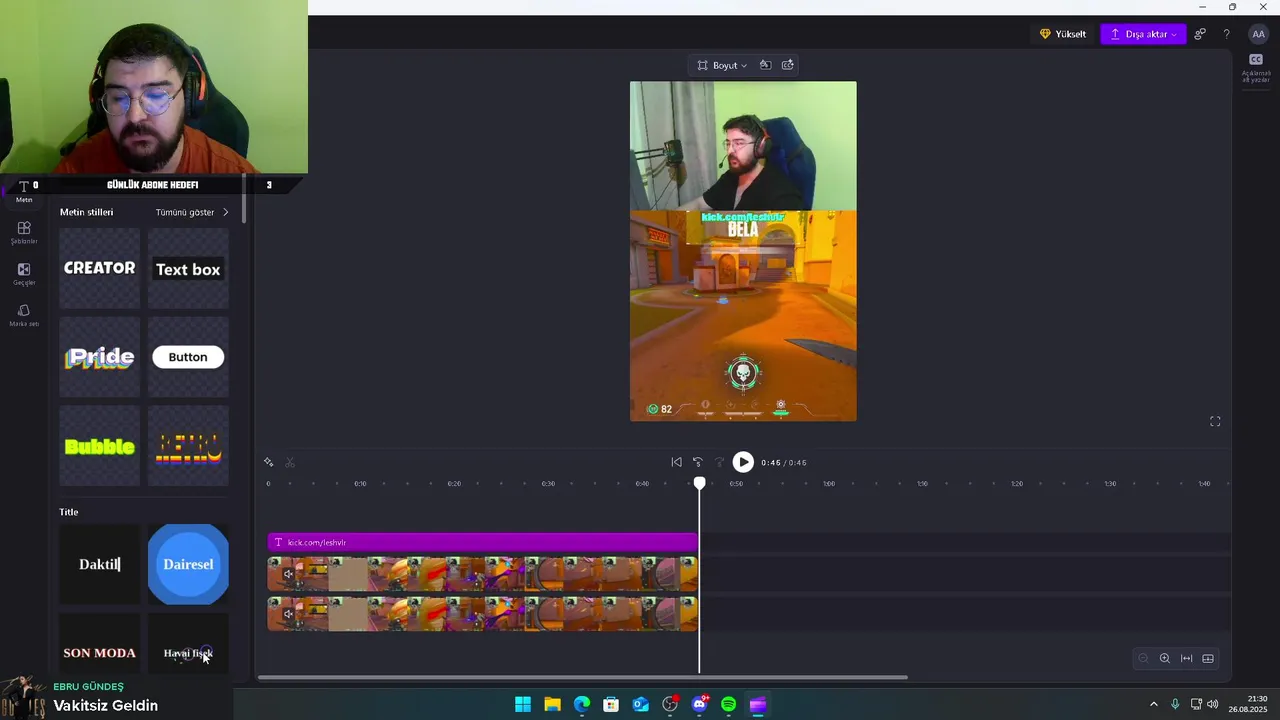Fit timeline to screen icon
Screen dimensions: 1280x720
1187,658
